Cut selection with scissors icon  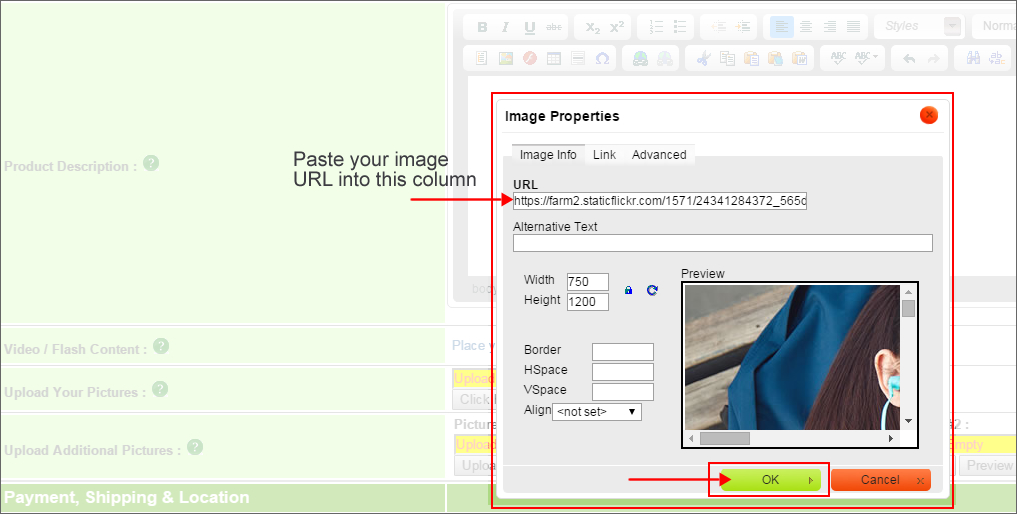[x=703, y=58]
